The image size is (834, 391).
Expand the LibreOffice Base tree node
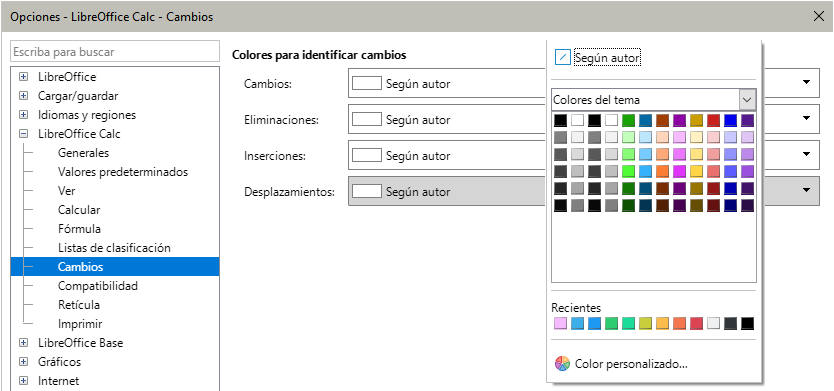[x=23, y=343]
